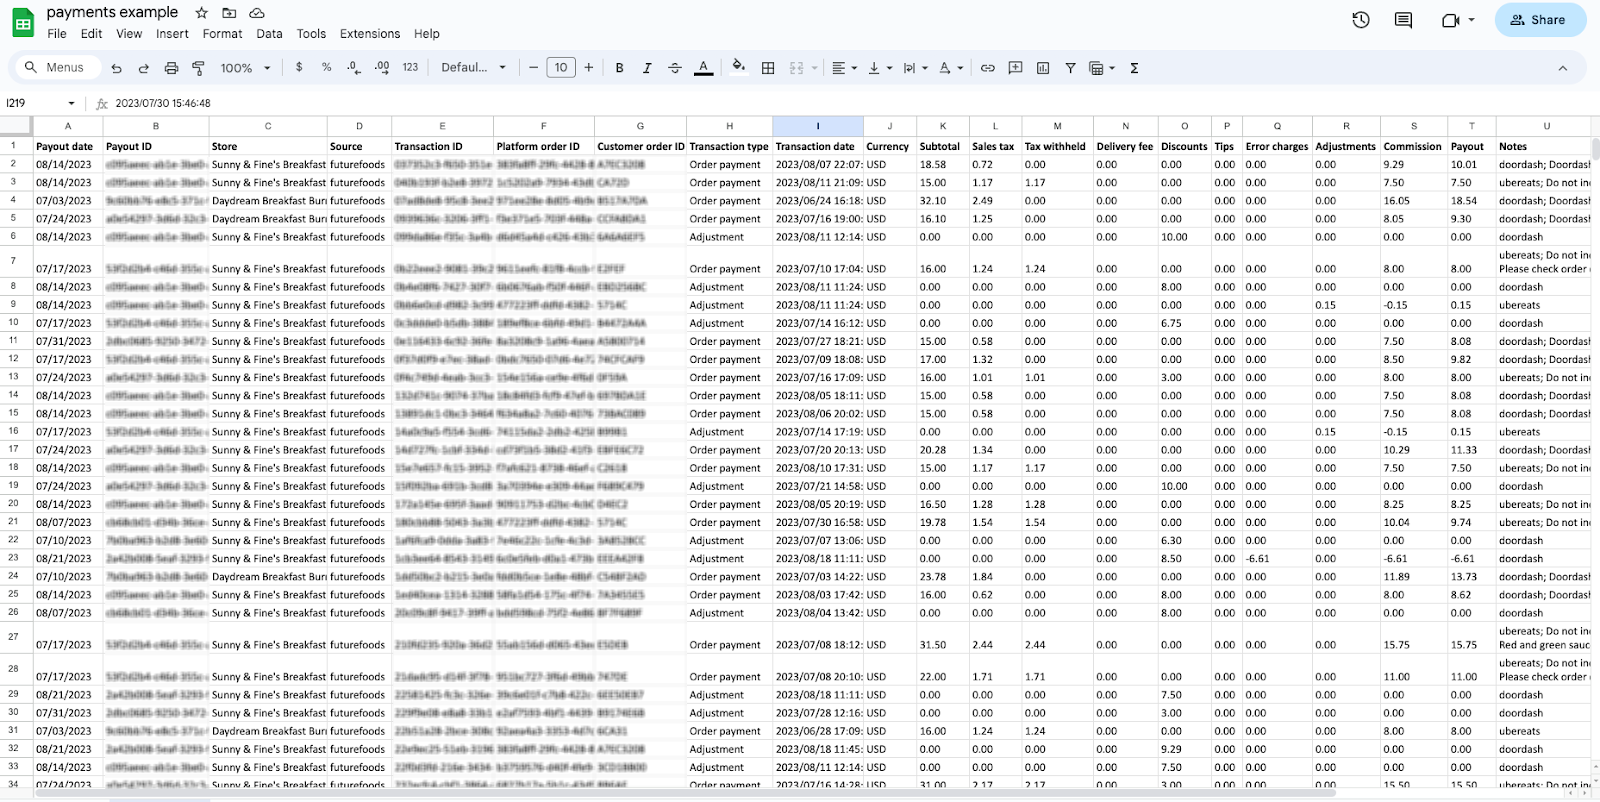This screenshot has height=802, width=1600.
Task: Click the Share button
Action: tap(1539, 20)
